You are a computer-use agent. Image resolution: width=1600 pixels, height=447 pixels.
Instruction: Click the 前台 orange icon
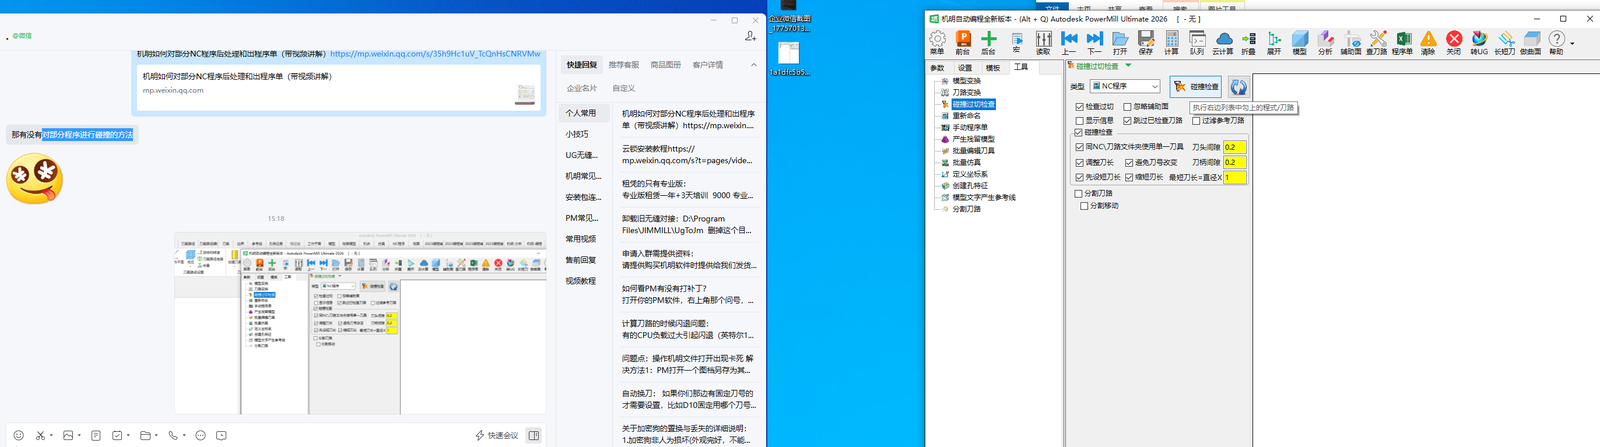[963, 41]
